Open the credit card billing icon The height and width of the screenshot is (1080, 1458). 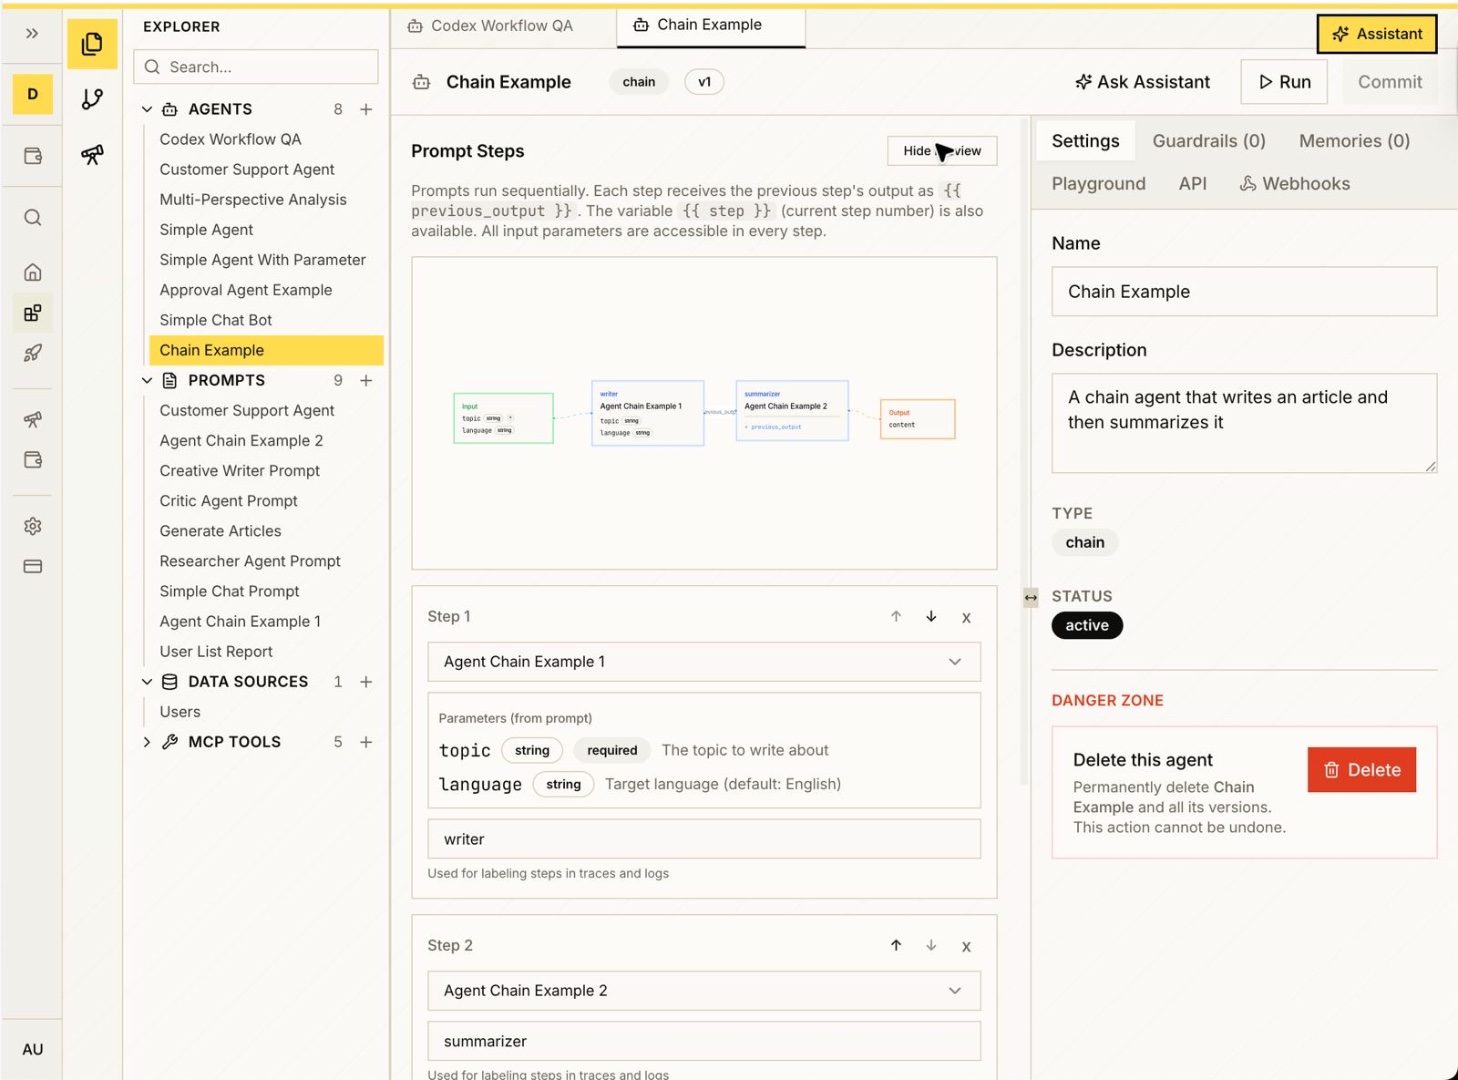(33, 566)
